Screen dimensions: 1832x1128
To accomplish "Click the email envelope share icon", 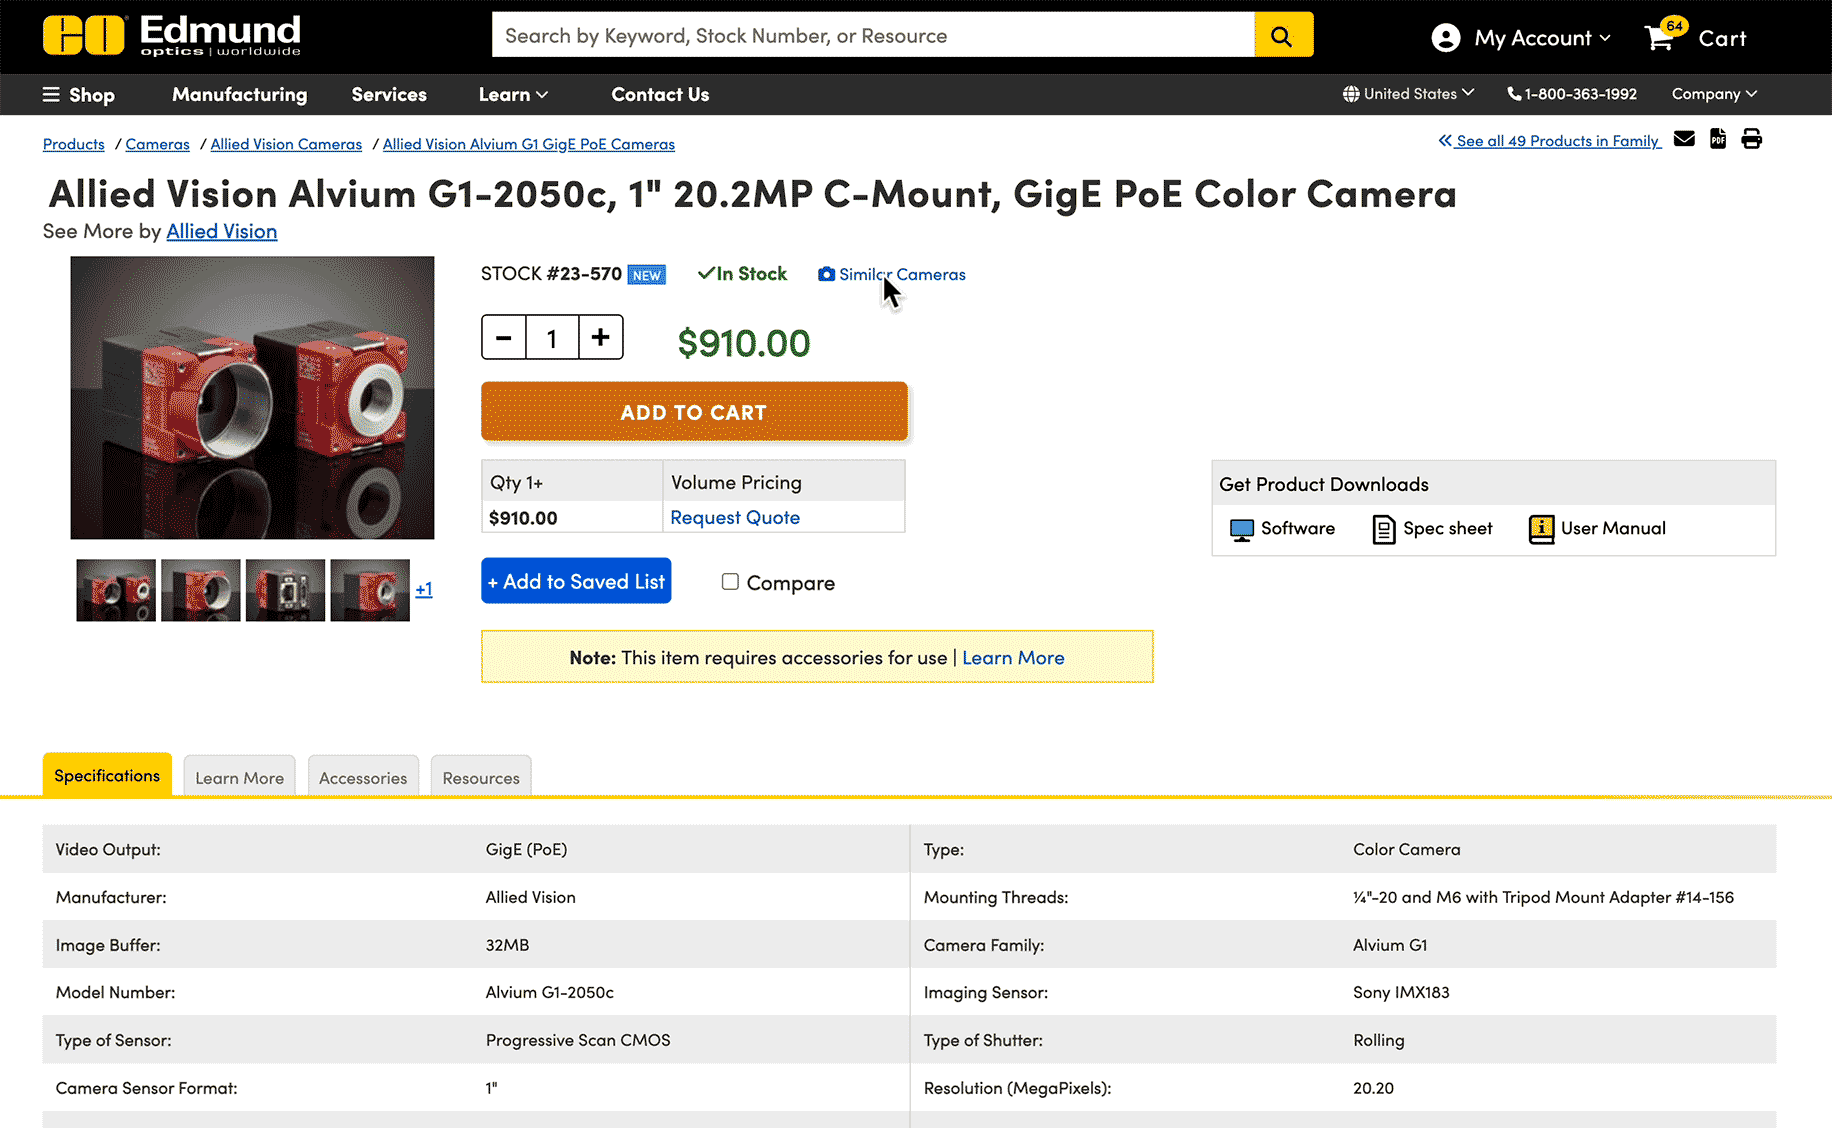I will (x=1684, y=139).
